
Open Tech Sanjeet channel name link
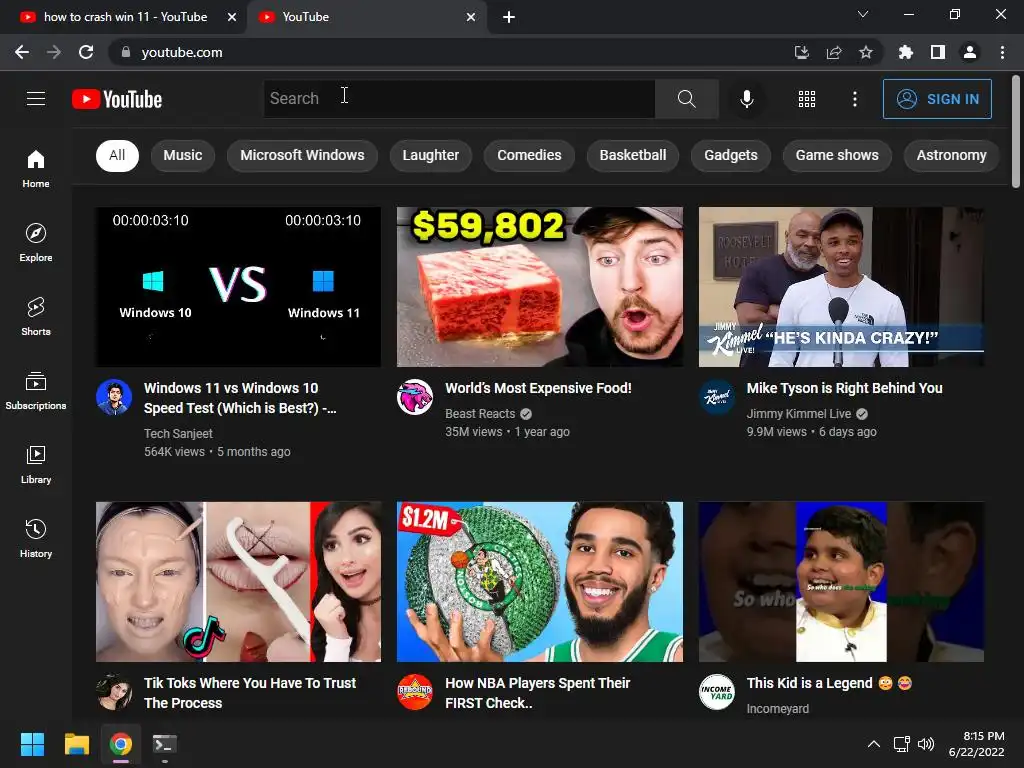(x=178, y=434)
